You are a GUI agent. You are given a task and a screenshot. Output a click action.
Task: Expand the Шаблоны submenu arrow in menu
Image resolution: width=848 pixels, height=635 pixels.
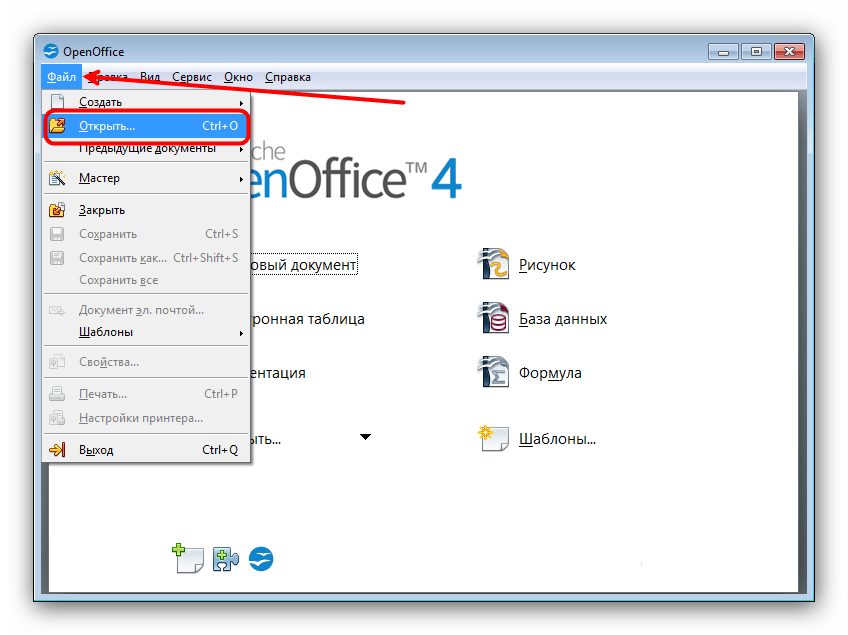241,333
